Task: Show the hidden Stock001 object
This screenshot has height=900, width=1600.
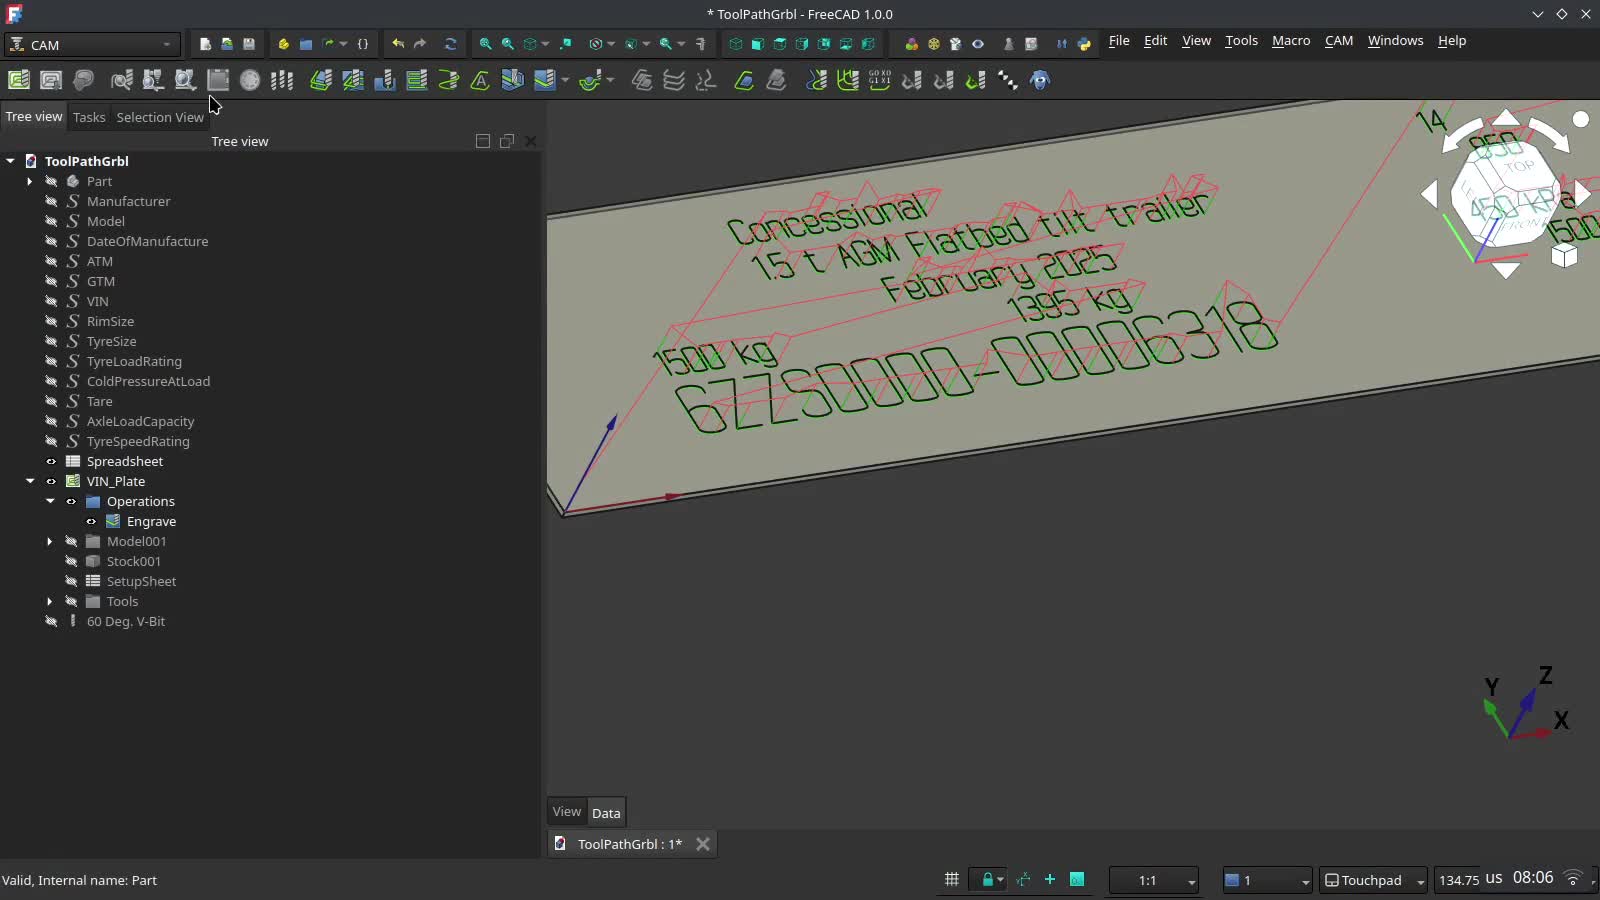Action: click(x=71, y=561)
